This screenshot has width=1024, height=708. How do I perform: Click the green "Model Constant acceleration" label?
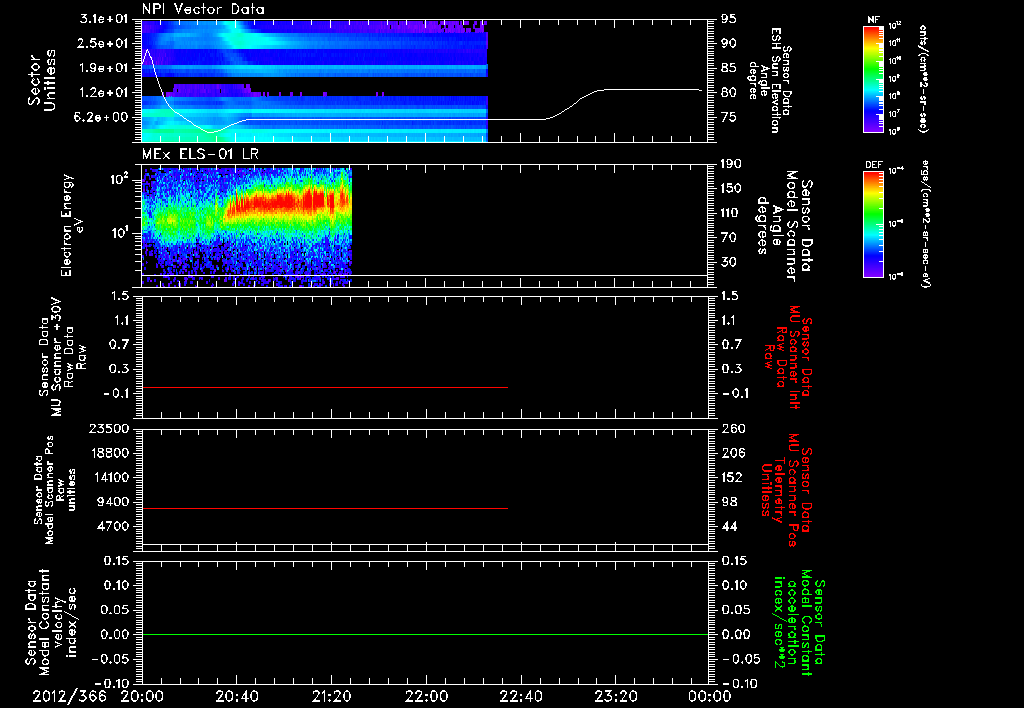[x=799, y=622]
